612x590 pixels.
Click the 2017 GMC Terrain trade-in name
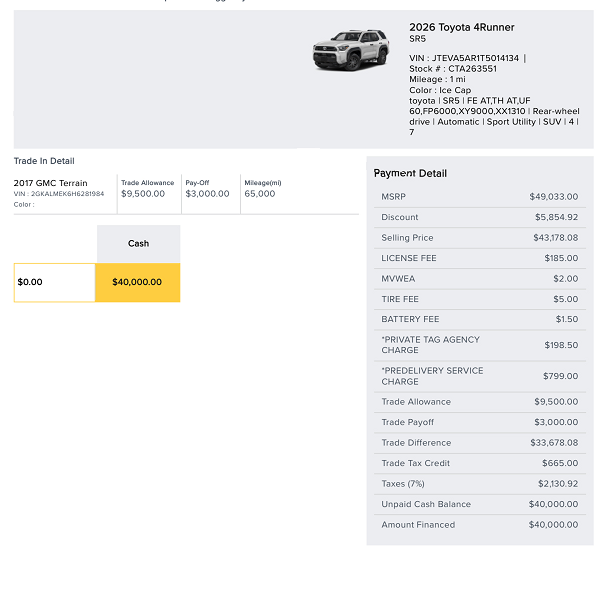click(x=50, y=183)
